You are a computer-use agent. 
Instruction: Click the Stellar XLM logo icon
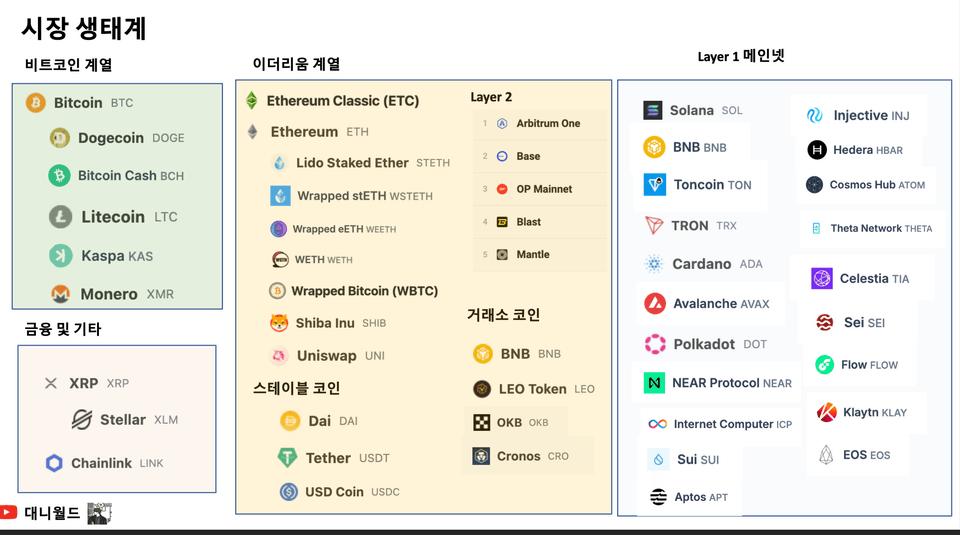point(82,420)
